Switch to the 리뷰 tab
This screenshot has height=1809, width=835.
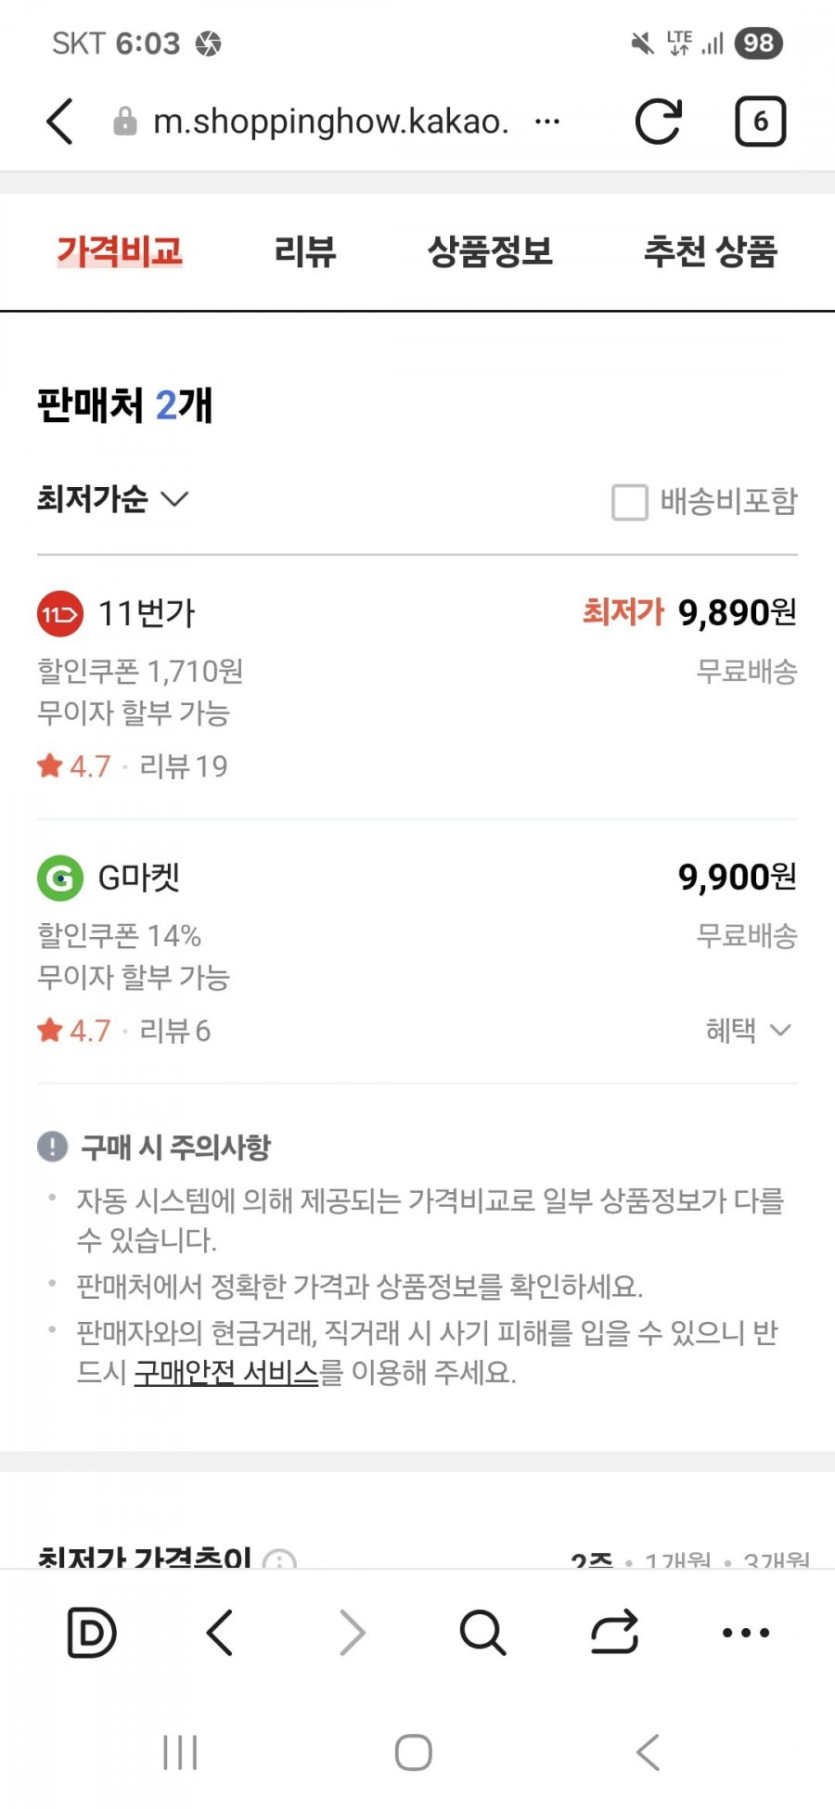[305, 251]
